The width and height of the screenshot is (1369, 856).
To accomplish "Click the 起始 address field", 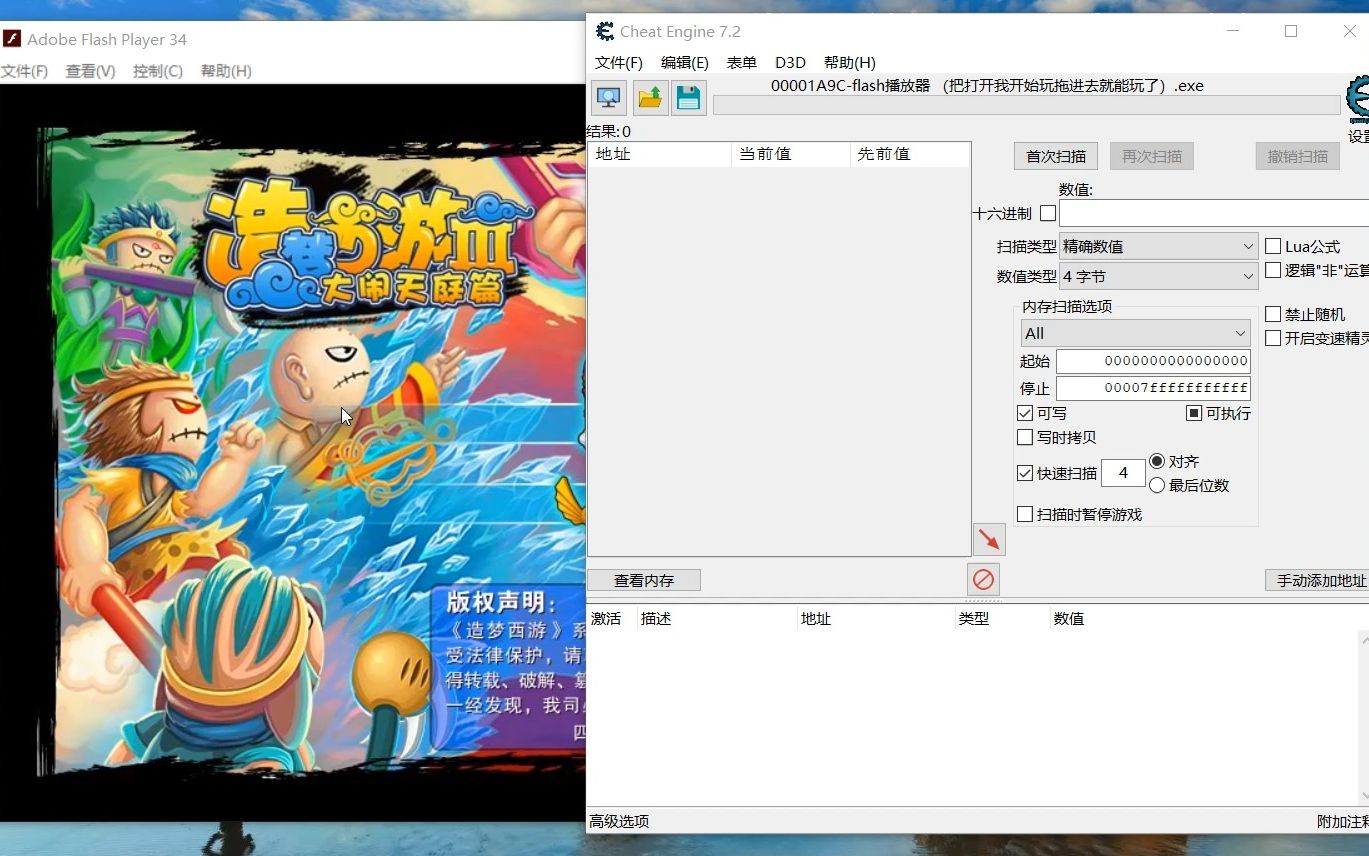I will [x=1153, y=361].
